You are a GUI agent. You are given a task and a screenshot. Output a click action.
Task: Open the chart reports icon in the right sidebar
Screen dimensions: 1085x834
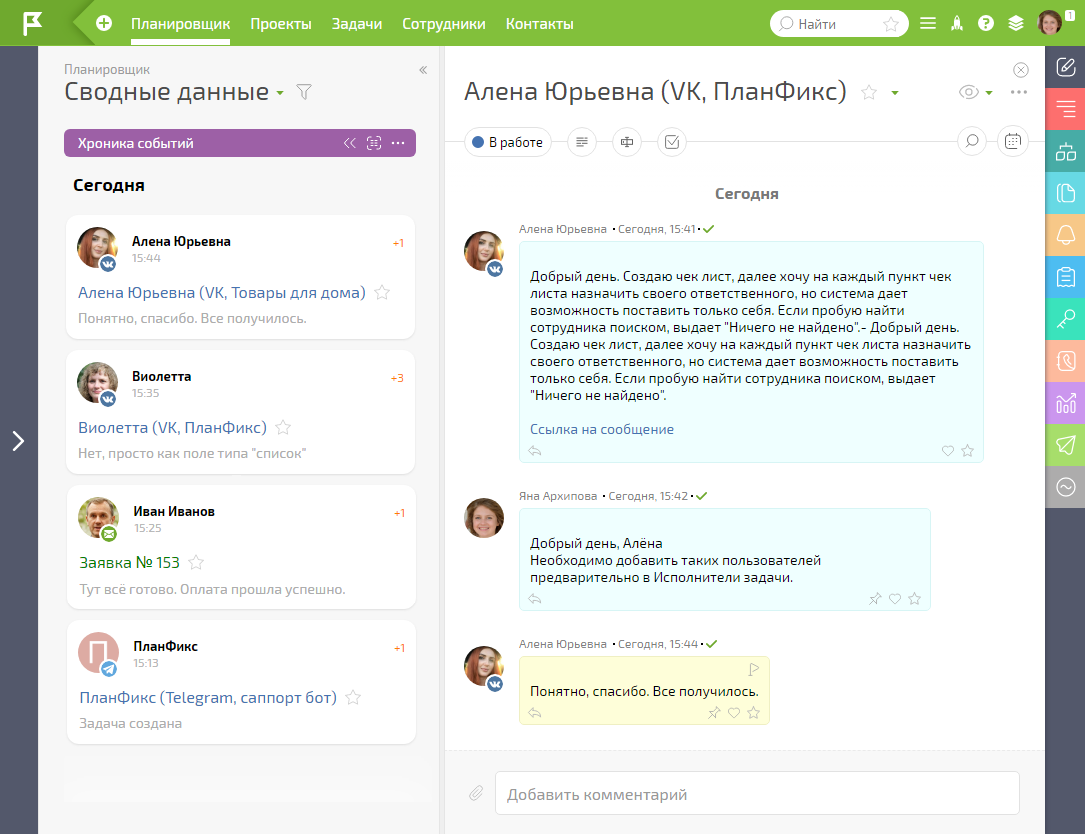[1066, 403]
